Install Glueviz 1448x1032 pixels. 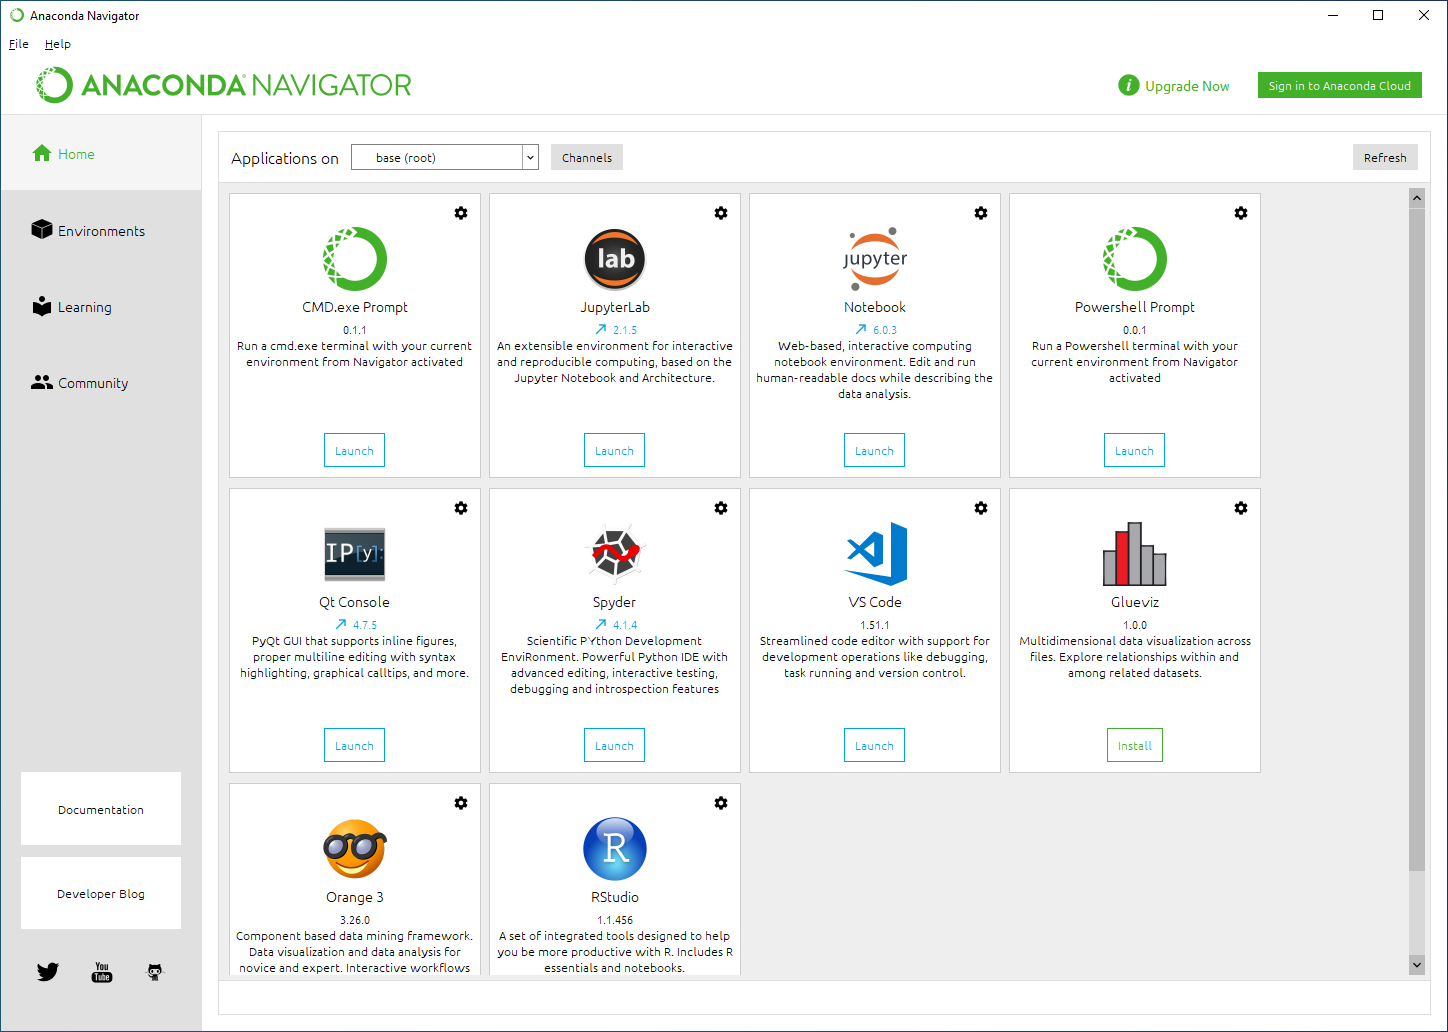coord(1135,745)
